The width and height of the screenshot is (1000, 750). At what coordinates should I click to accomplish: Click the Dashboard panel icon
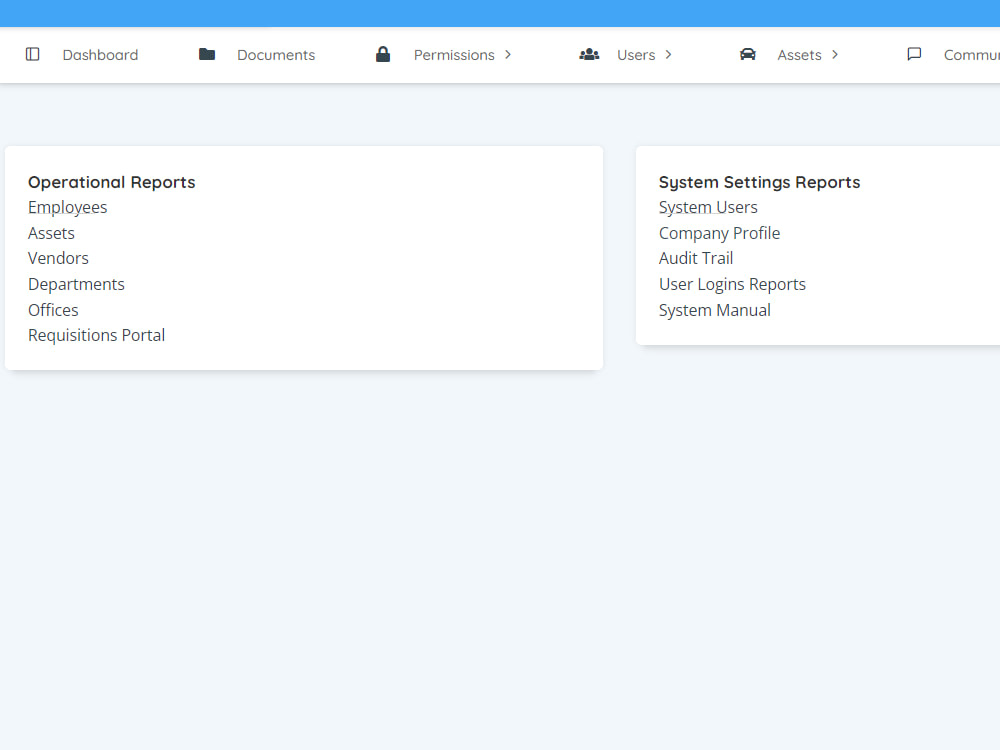click(33, 54)
